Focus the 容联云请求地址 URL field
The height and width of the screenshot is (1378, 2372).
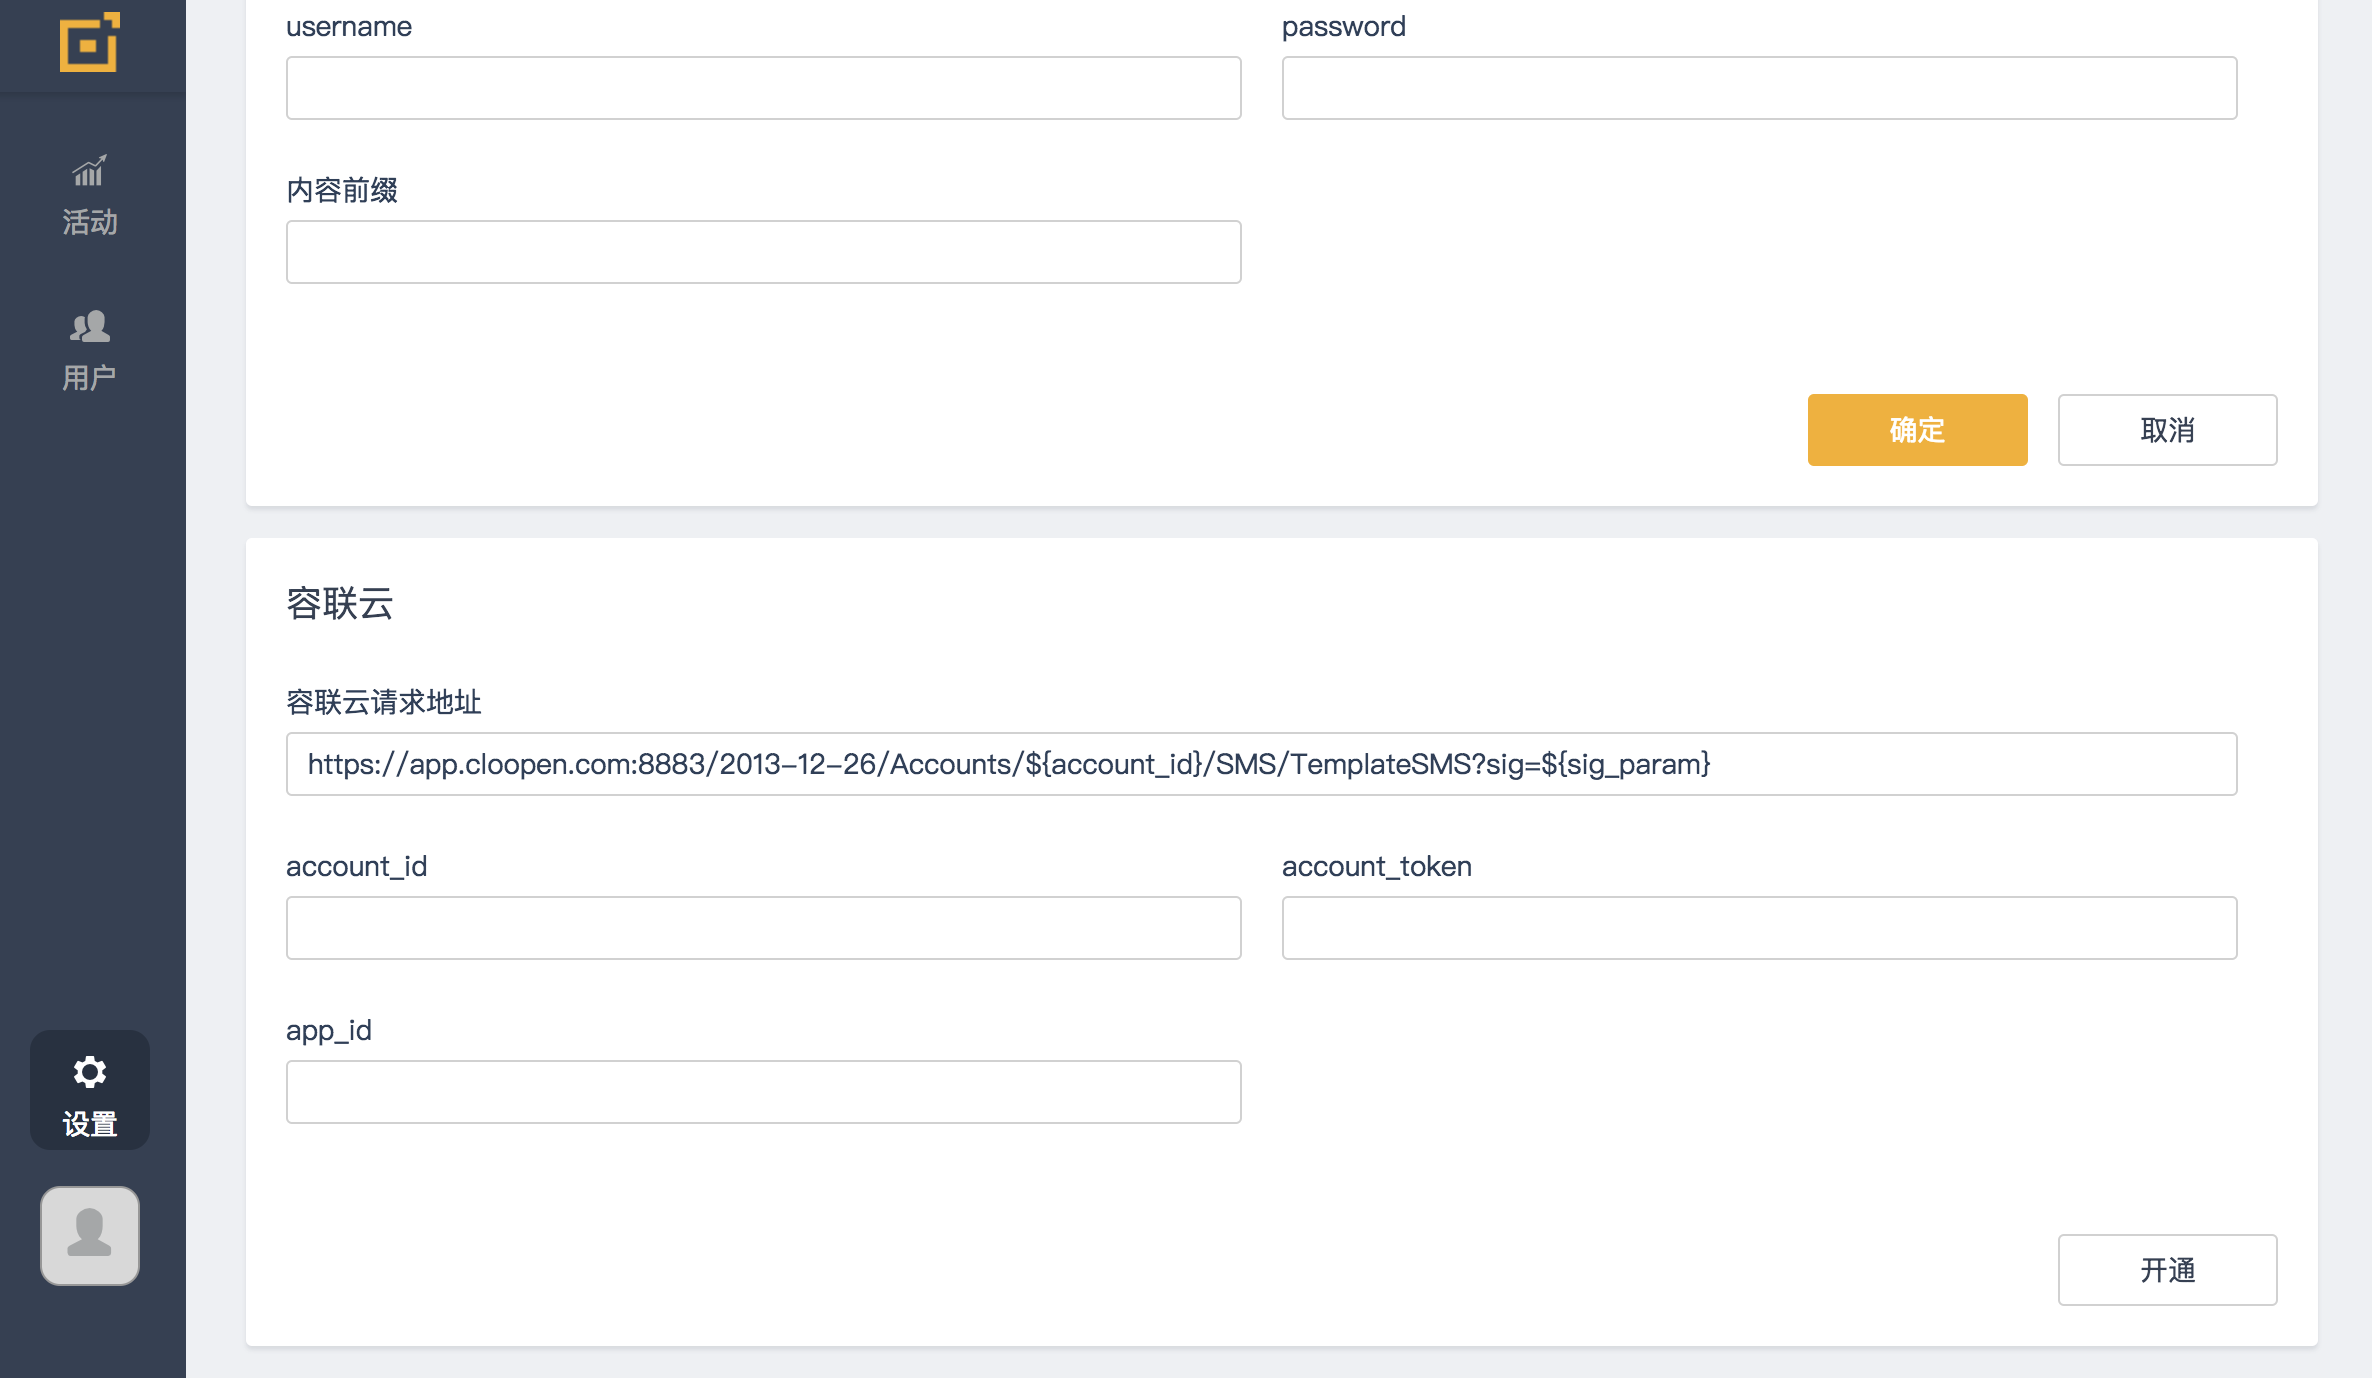coord(1261,764)
